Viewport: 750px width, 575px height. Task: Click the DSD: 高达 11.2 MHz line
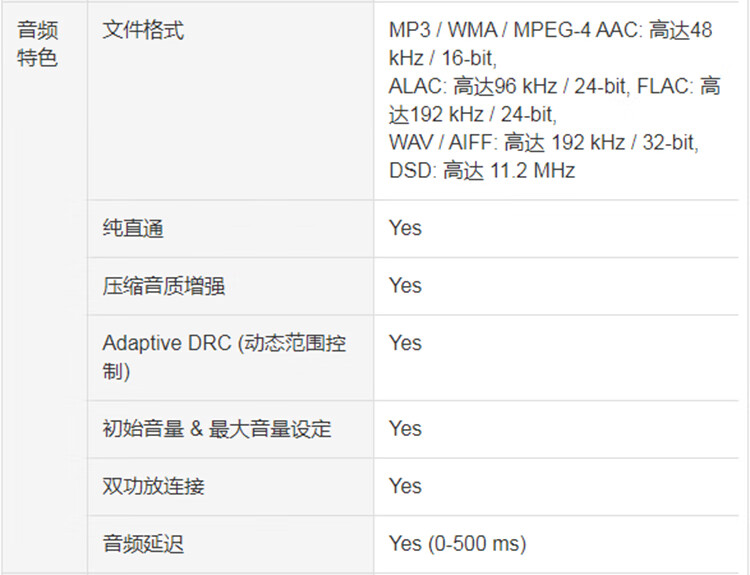(x=482, y=171)
